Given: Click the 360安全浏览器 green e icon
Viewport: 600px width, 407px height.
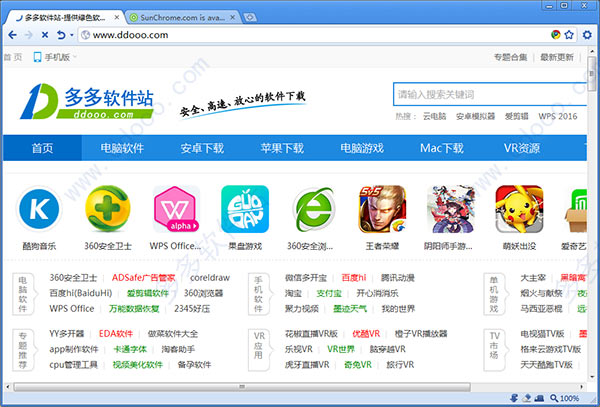Looking at the screenshot, I should point(314,209).
